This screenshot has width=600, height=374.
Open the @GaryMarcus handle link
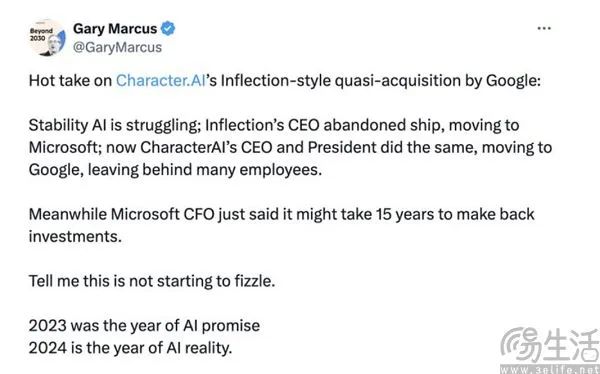(117, 47)
